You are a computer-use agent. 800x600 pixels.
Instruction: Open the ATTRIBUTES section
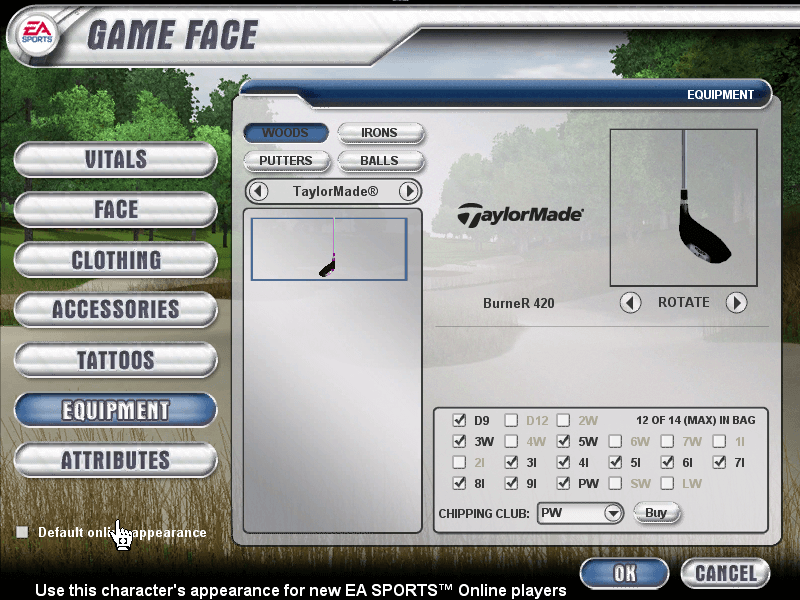116,460
